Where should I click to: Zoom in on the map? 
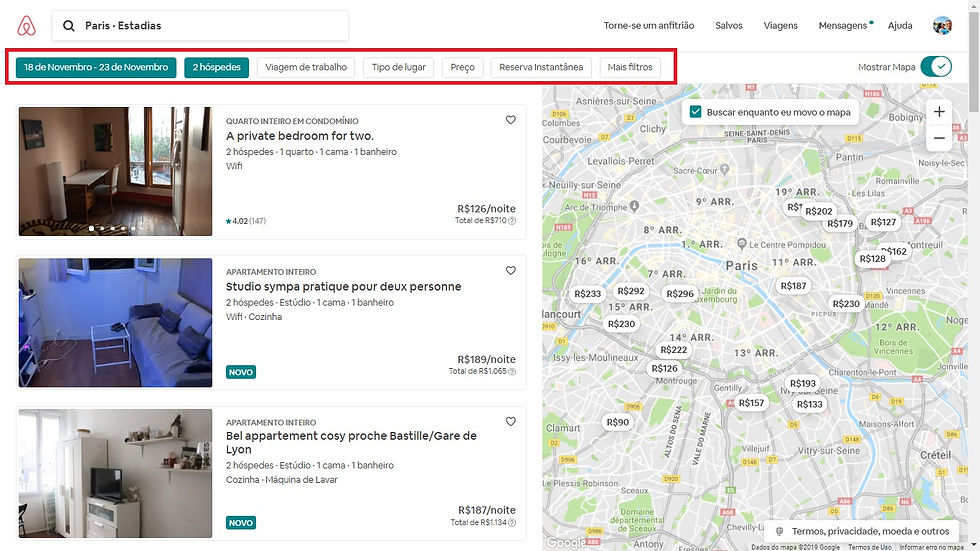click(x=939, y=112)
